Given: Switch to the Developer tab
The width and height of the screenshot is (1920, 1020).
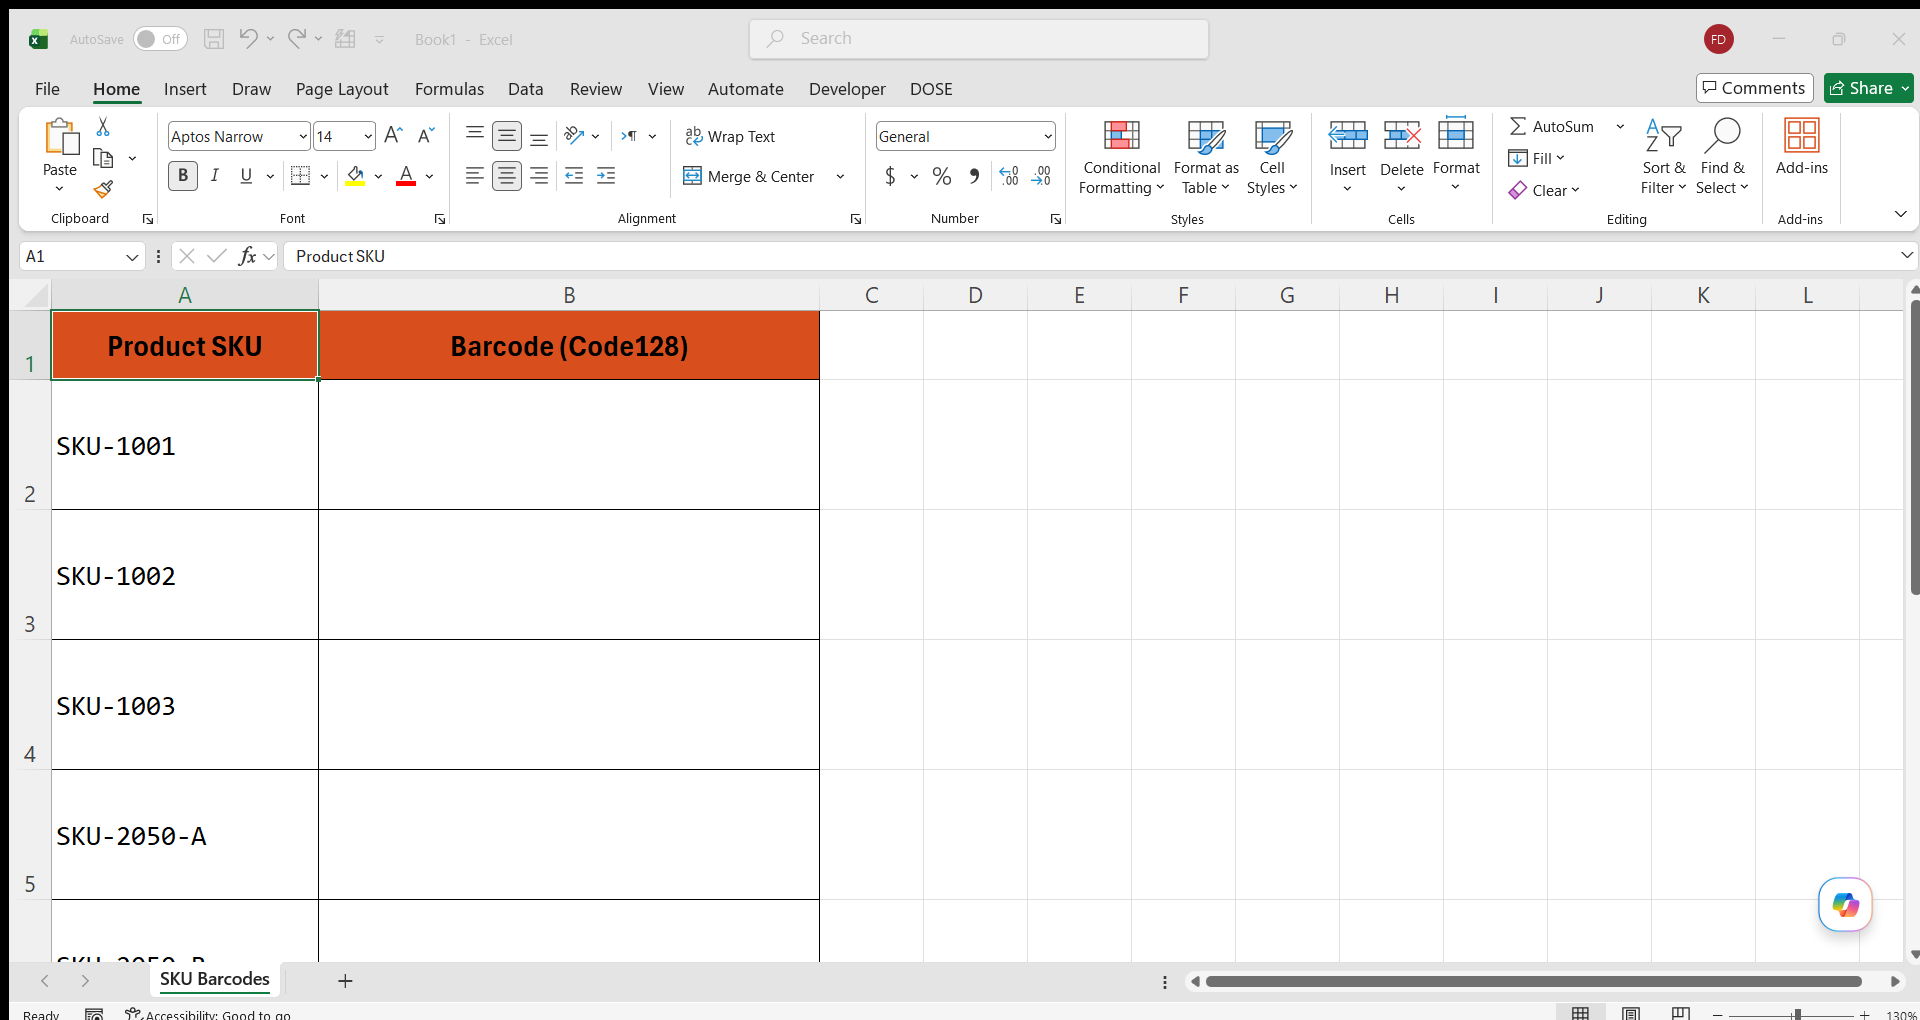Looking at the screenshot, I should 847,89.
